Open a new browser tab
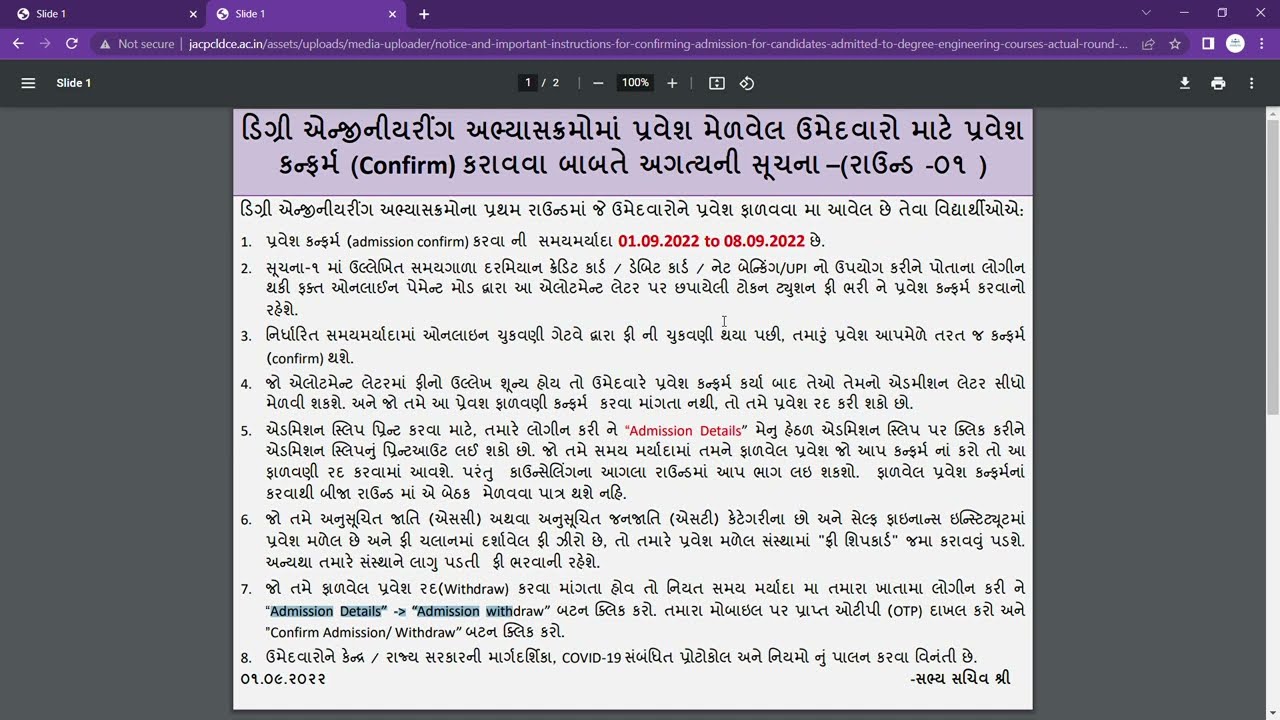This screenshot has height=720, width=1280. (x=424, y=14)
